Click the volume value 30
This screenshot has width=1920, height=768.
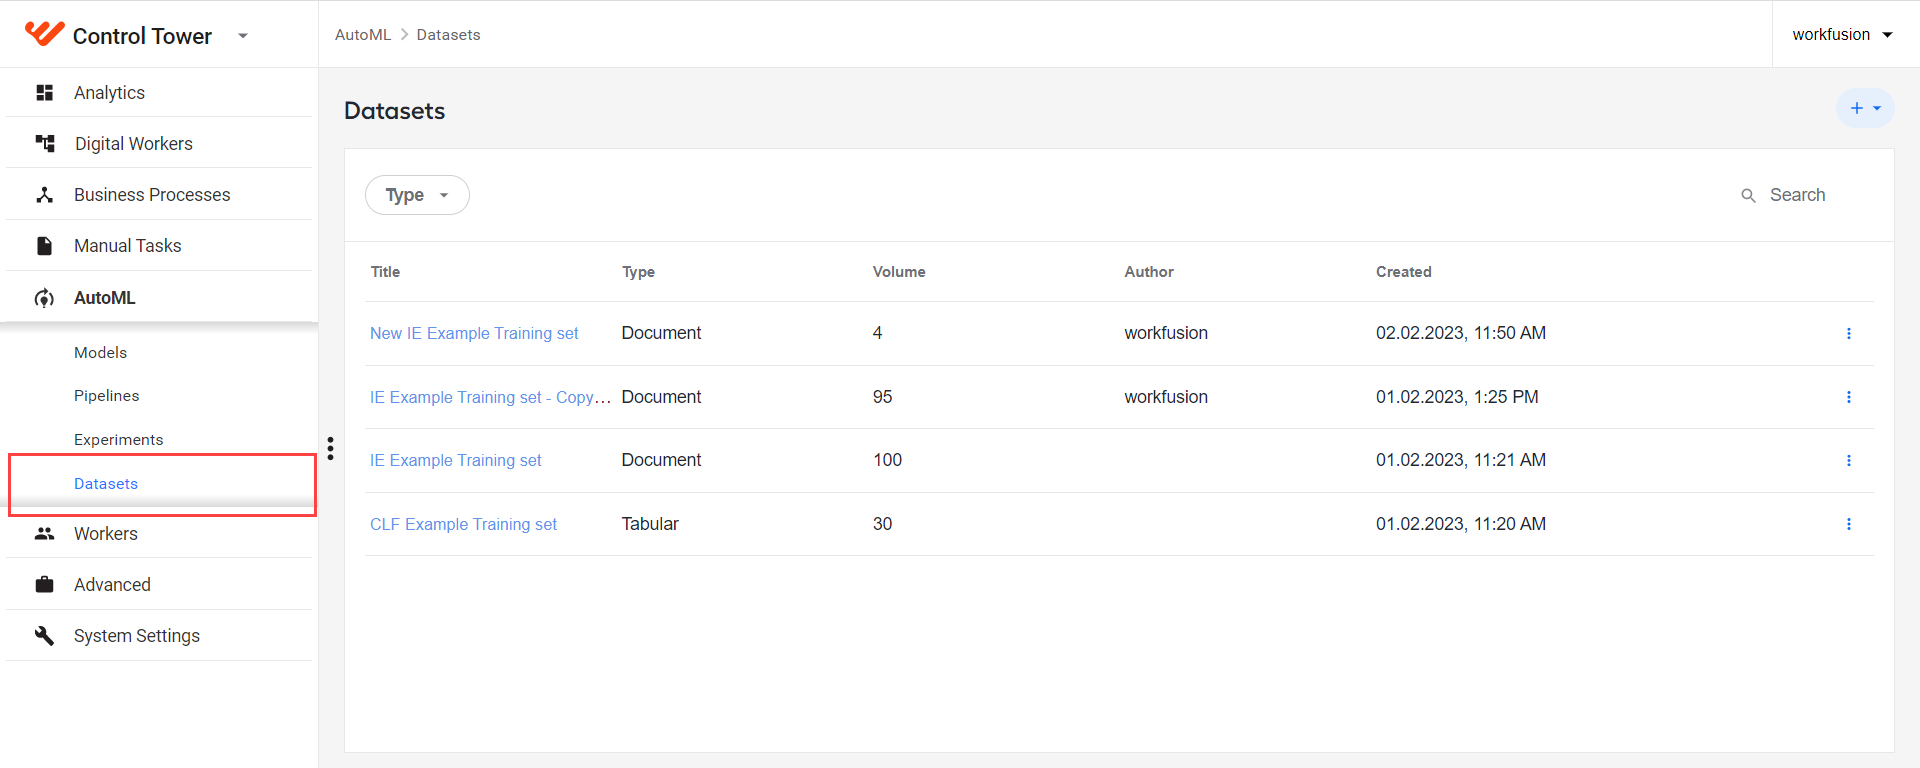[882, 524]
